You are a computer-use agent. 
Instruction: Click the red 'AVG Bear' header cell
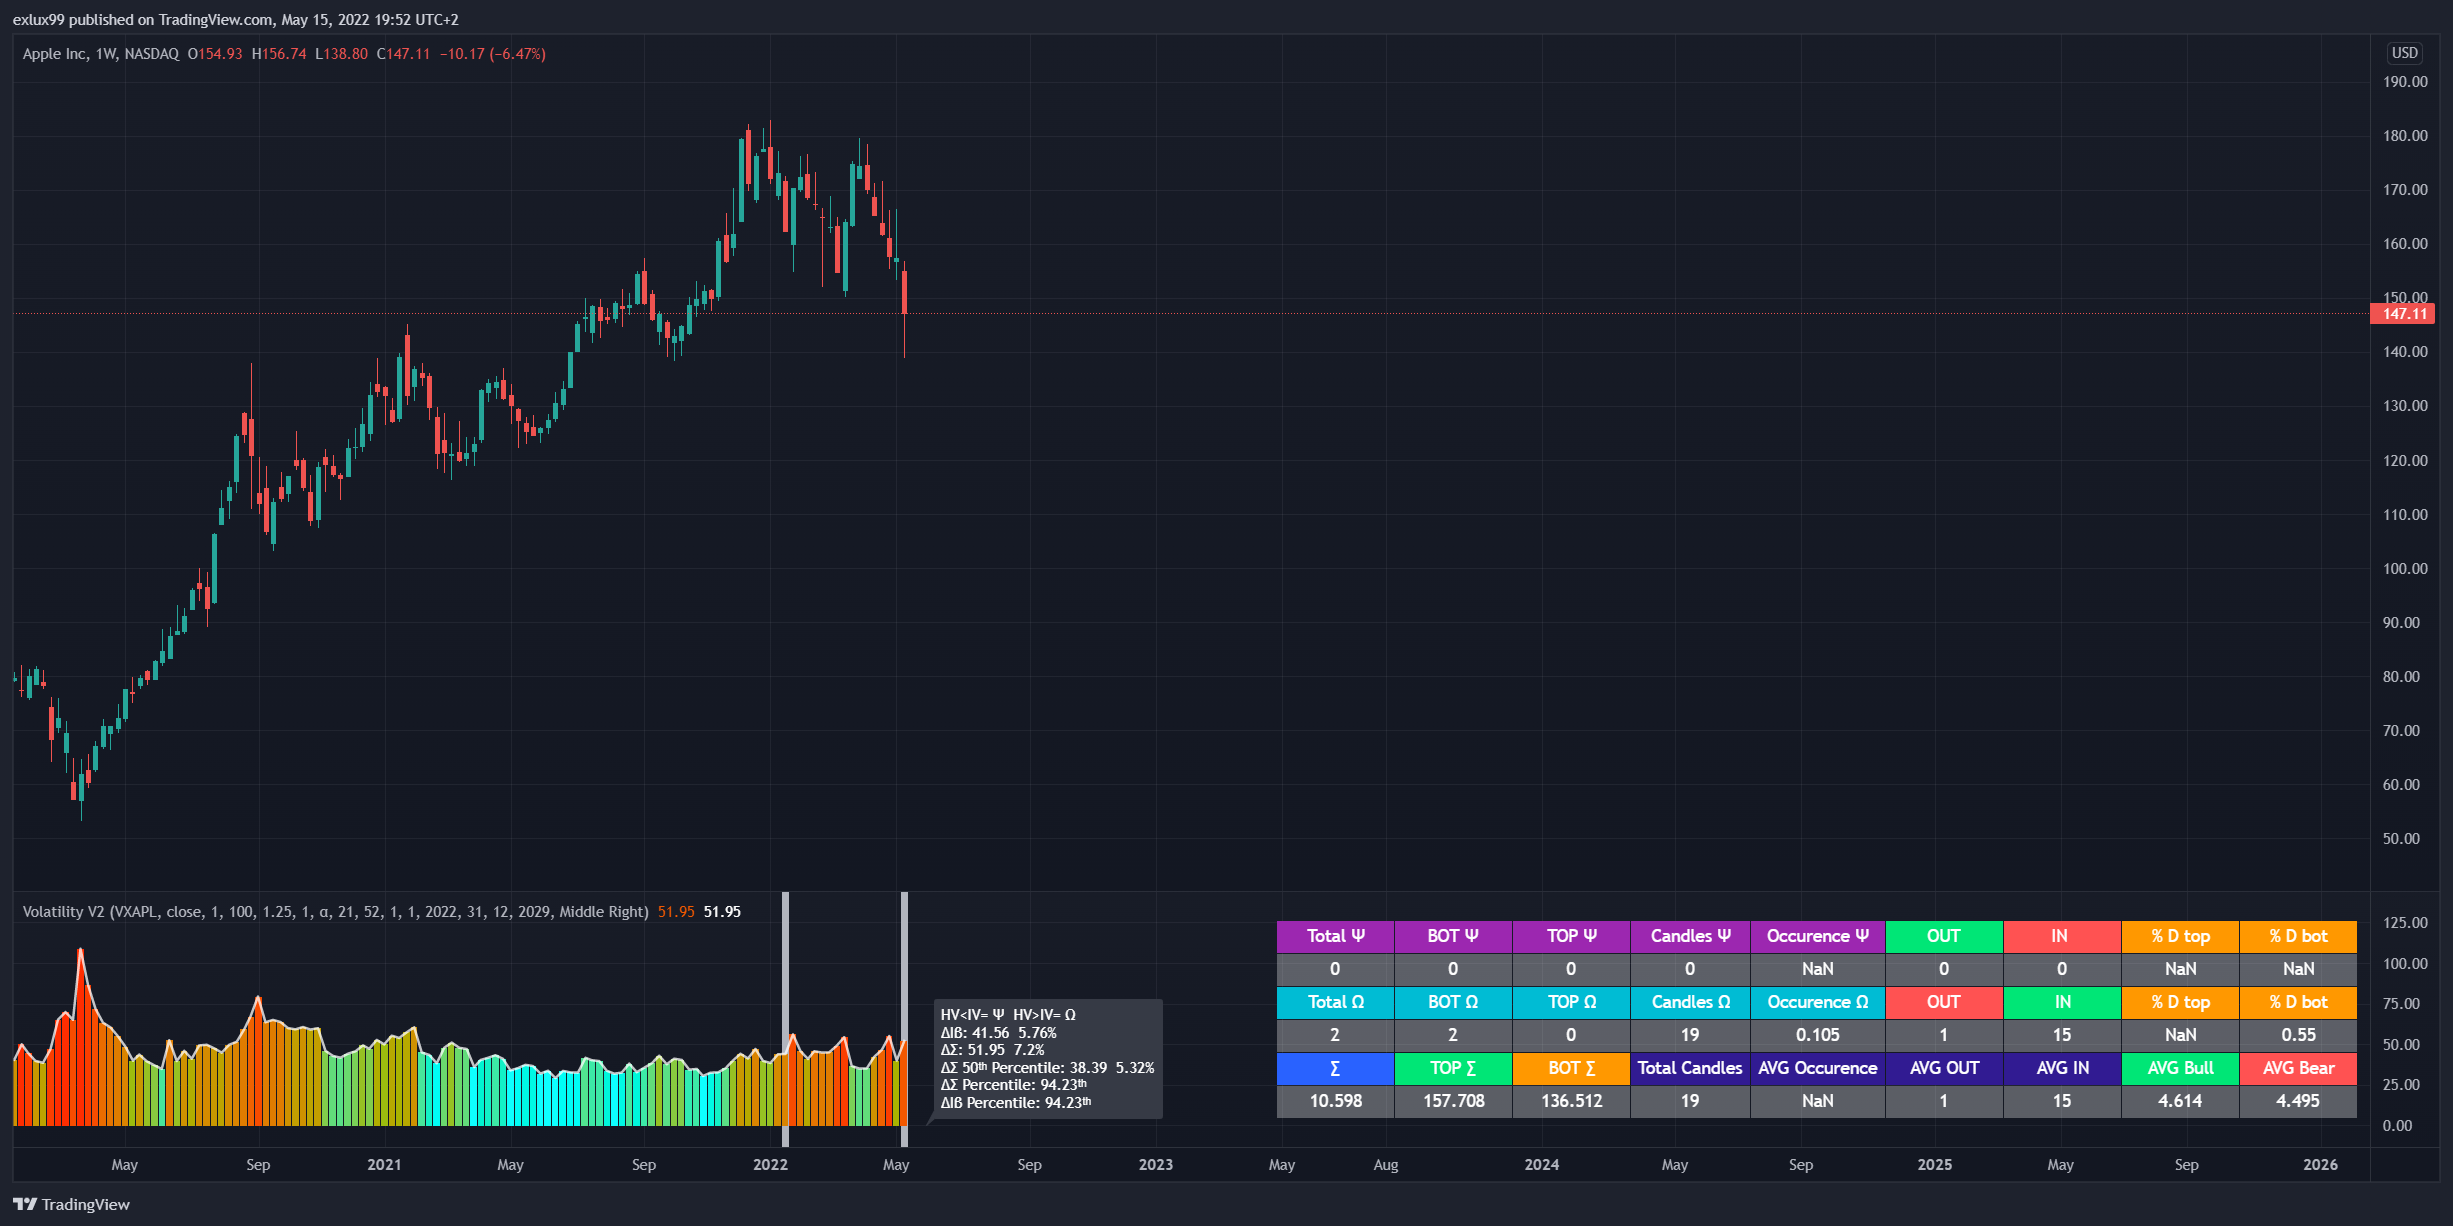click(2298, 1068)
